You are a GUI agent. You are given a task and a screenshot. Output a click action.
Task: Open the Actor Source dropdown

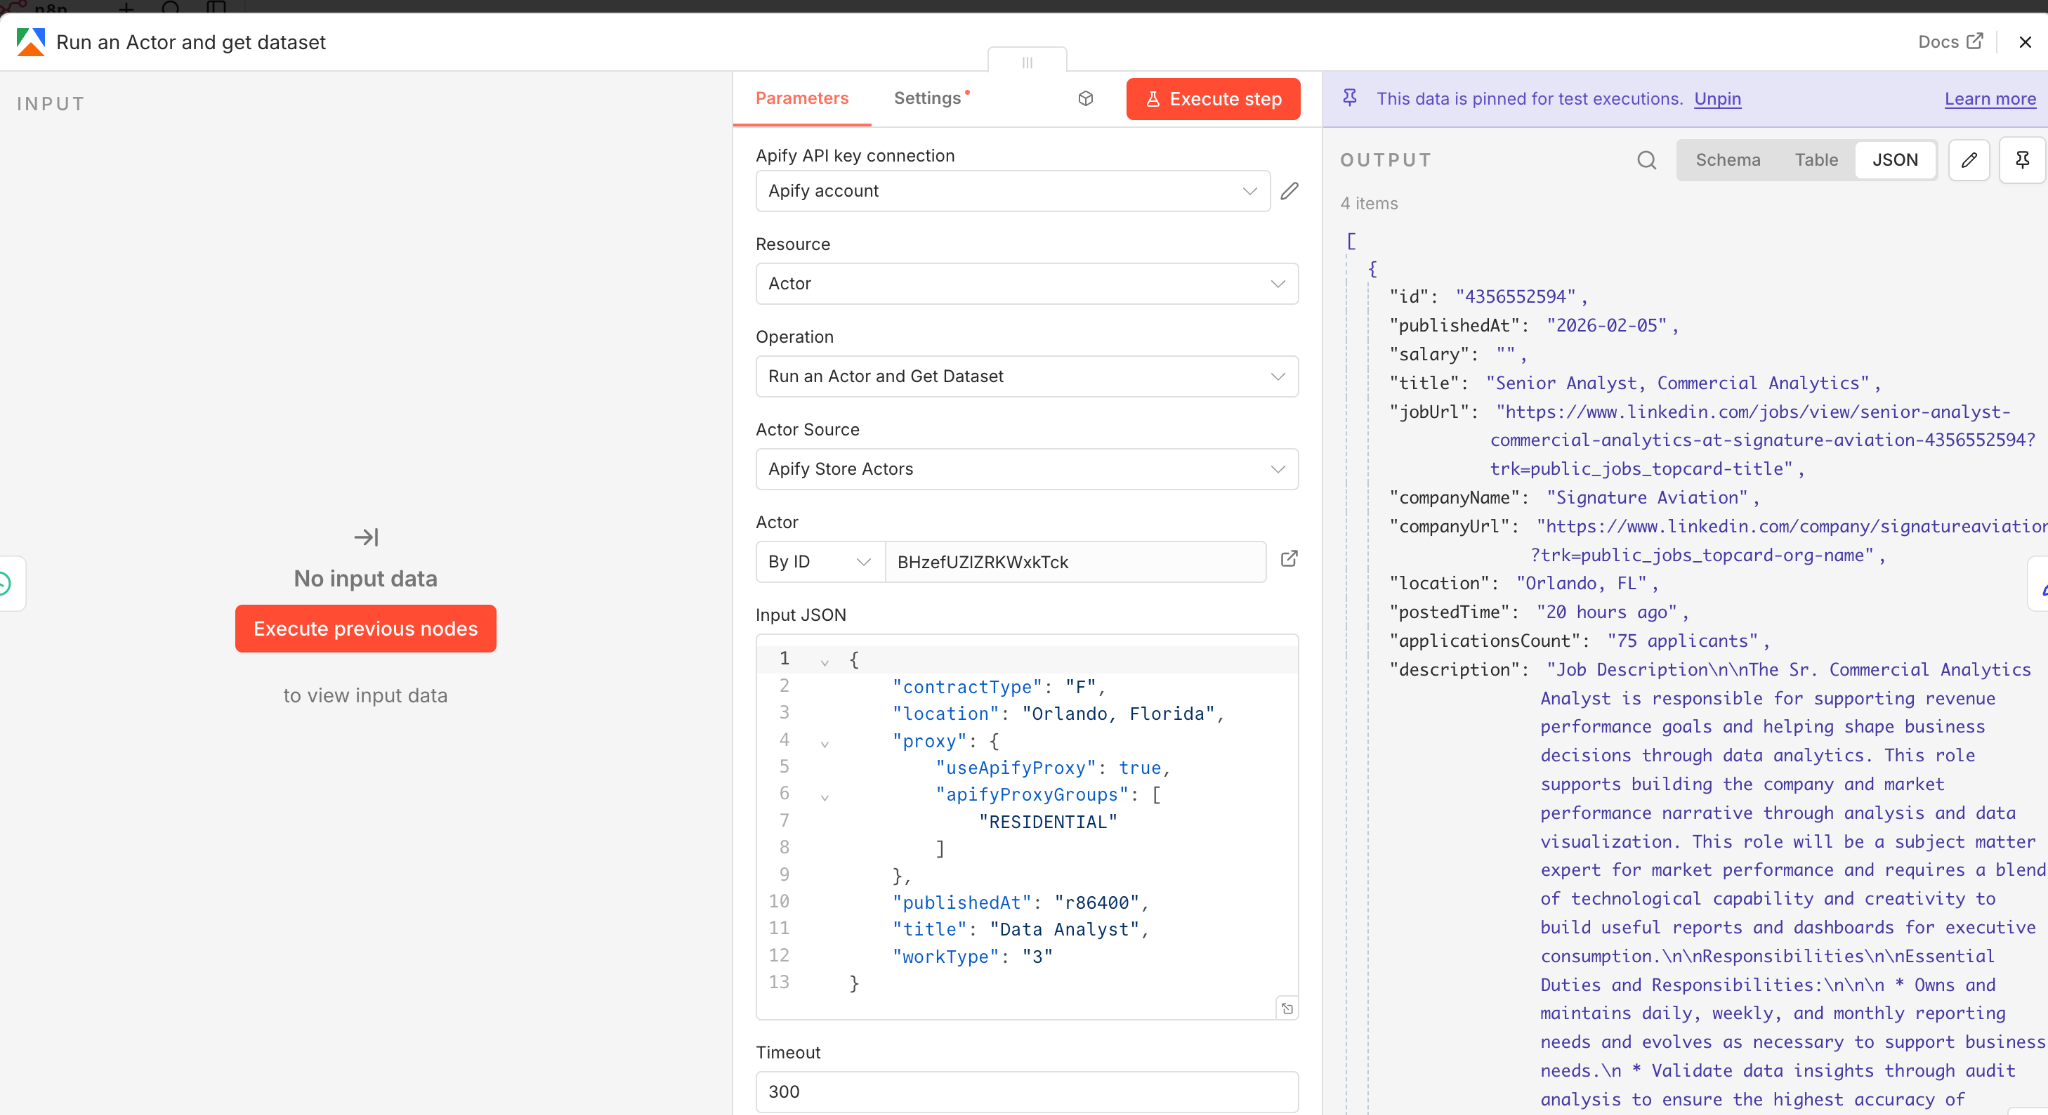[x=1026, y=469]
